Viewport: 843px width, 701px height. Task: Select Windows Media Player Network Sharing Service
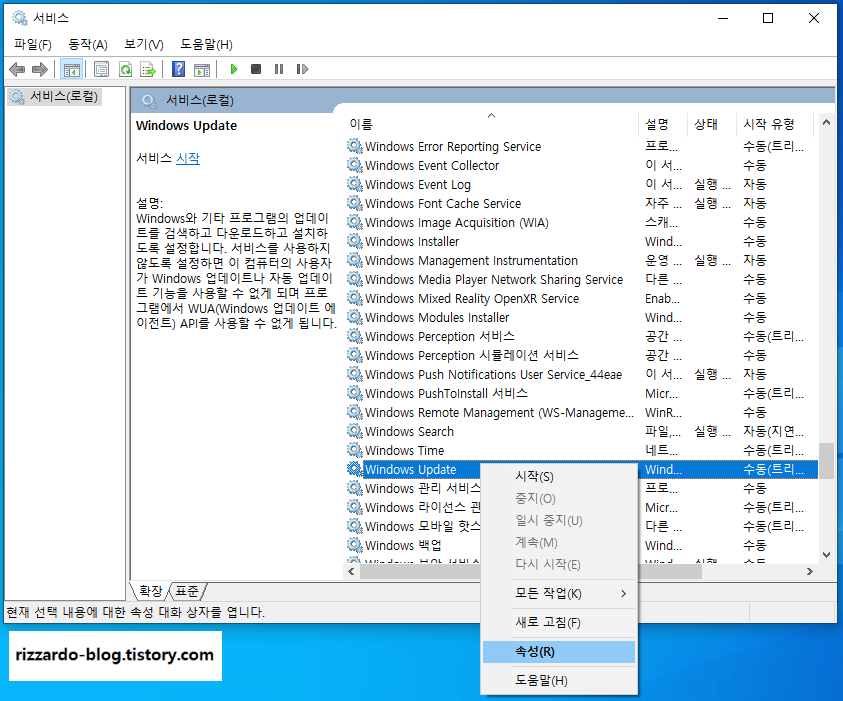pos(581,280)
